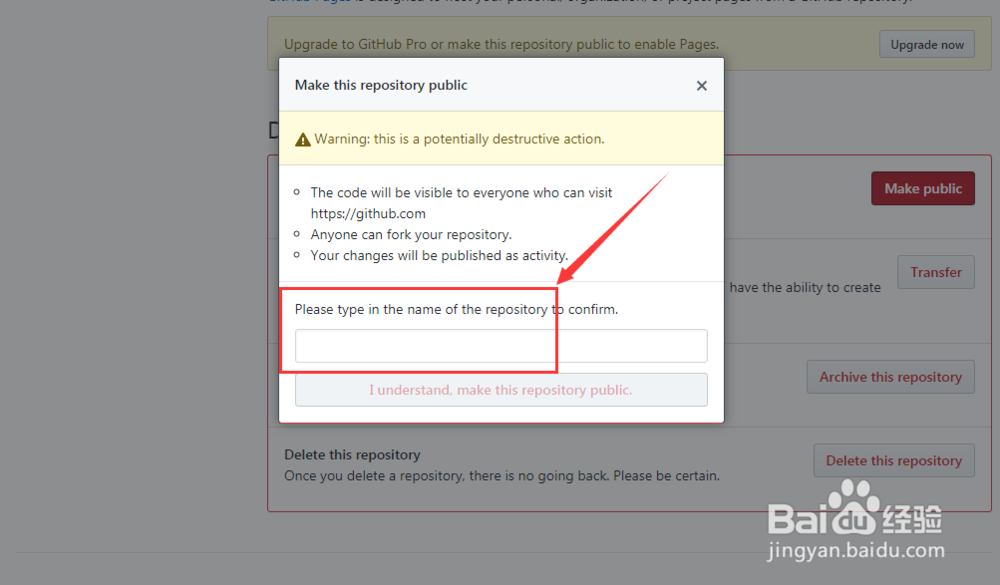The image size is (1000, 585).
Task: Click Please type in the name prompt
Action: tap(457, 309)
